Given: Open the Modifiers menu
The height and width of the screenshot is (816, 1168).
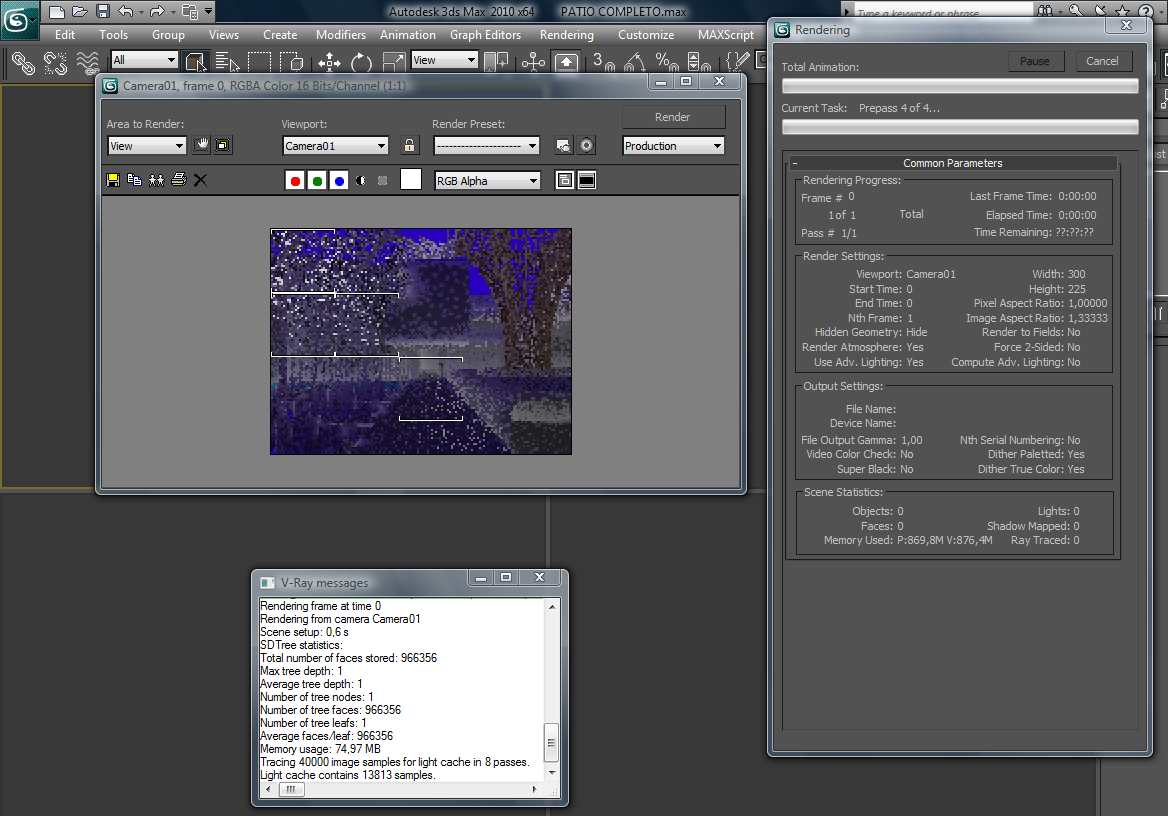Looking at the screenshot, I should [x=340, y=34].
